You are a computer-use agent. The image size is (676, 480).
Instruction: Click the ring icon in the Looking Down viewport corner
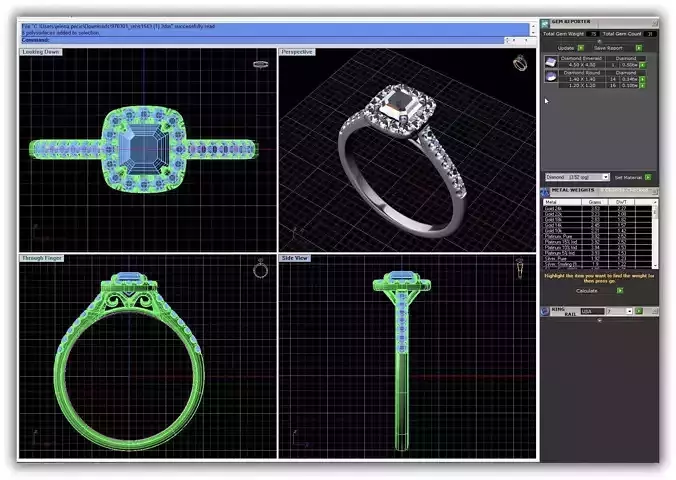coord(260,64)
